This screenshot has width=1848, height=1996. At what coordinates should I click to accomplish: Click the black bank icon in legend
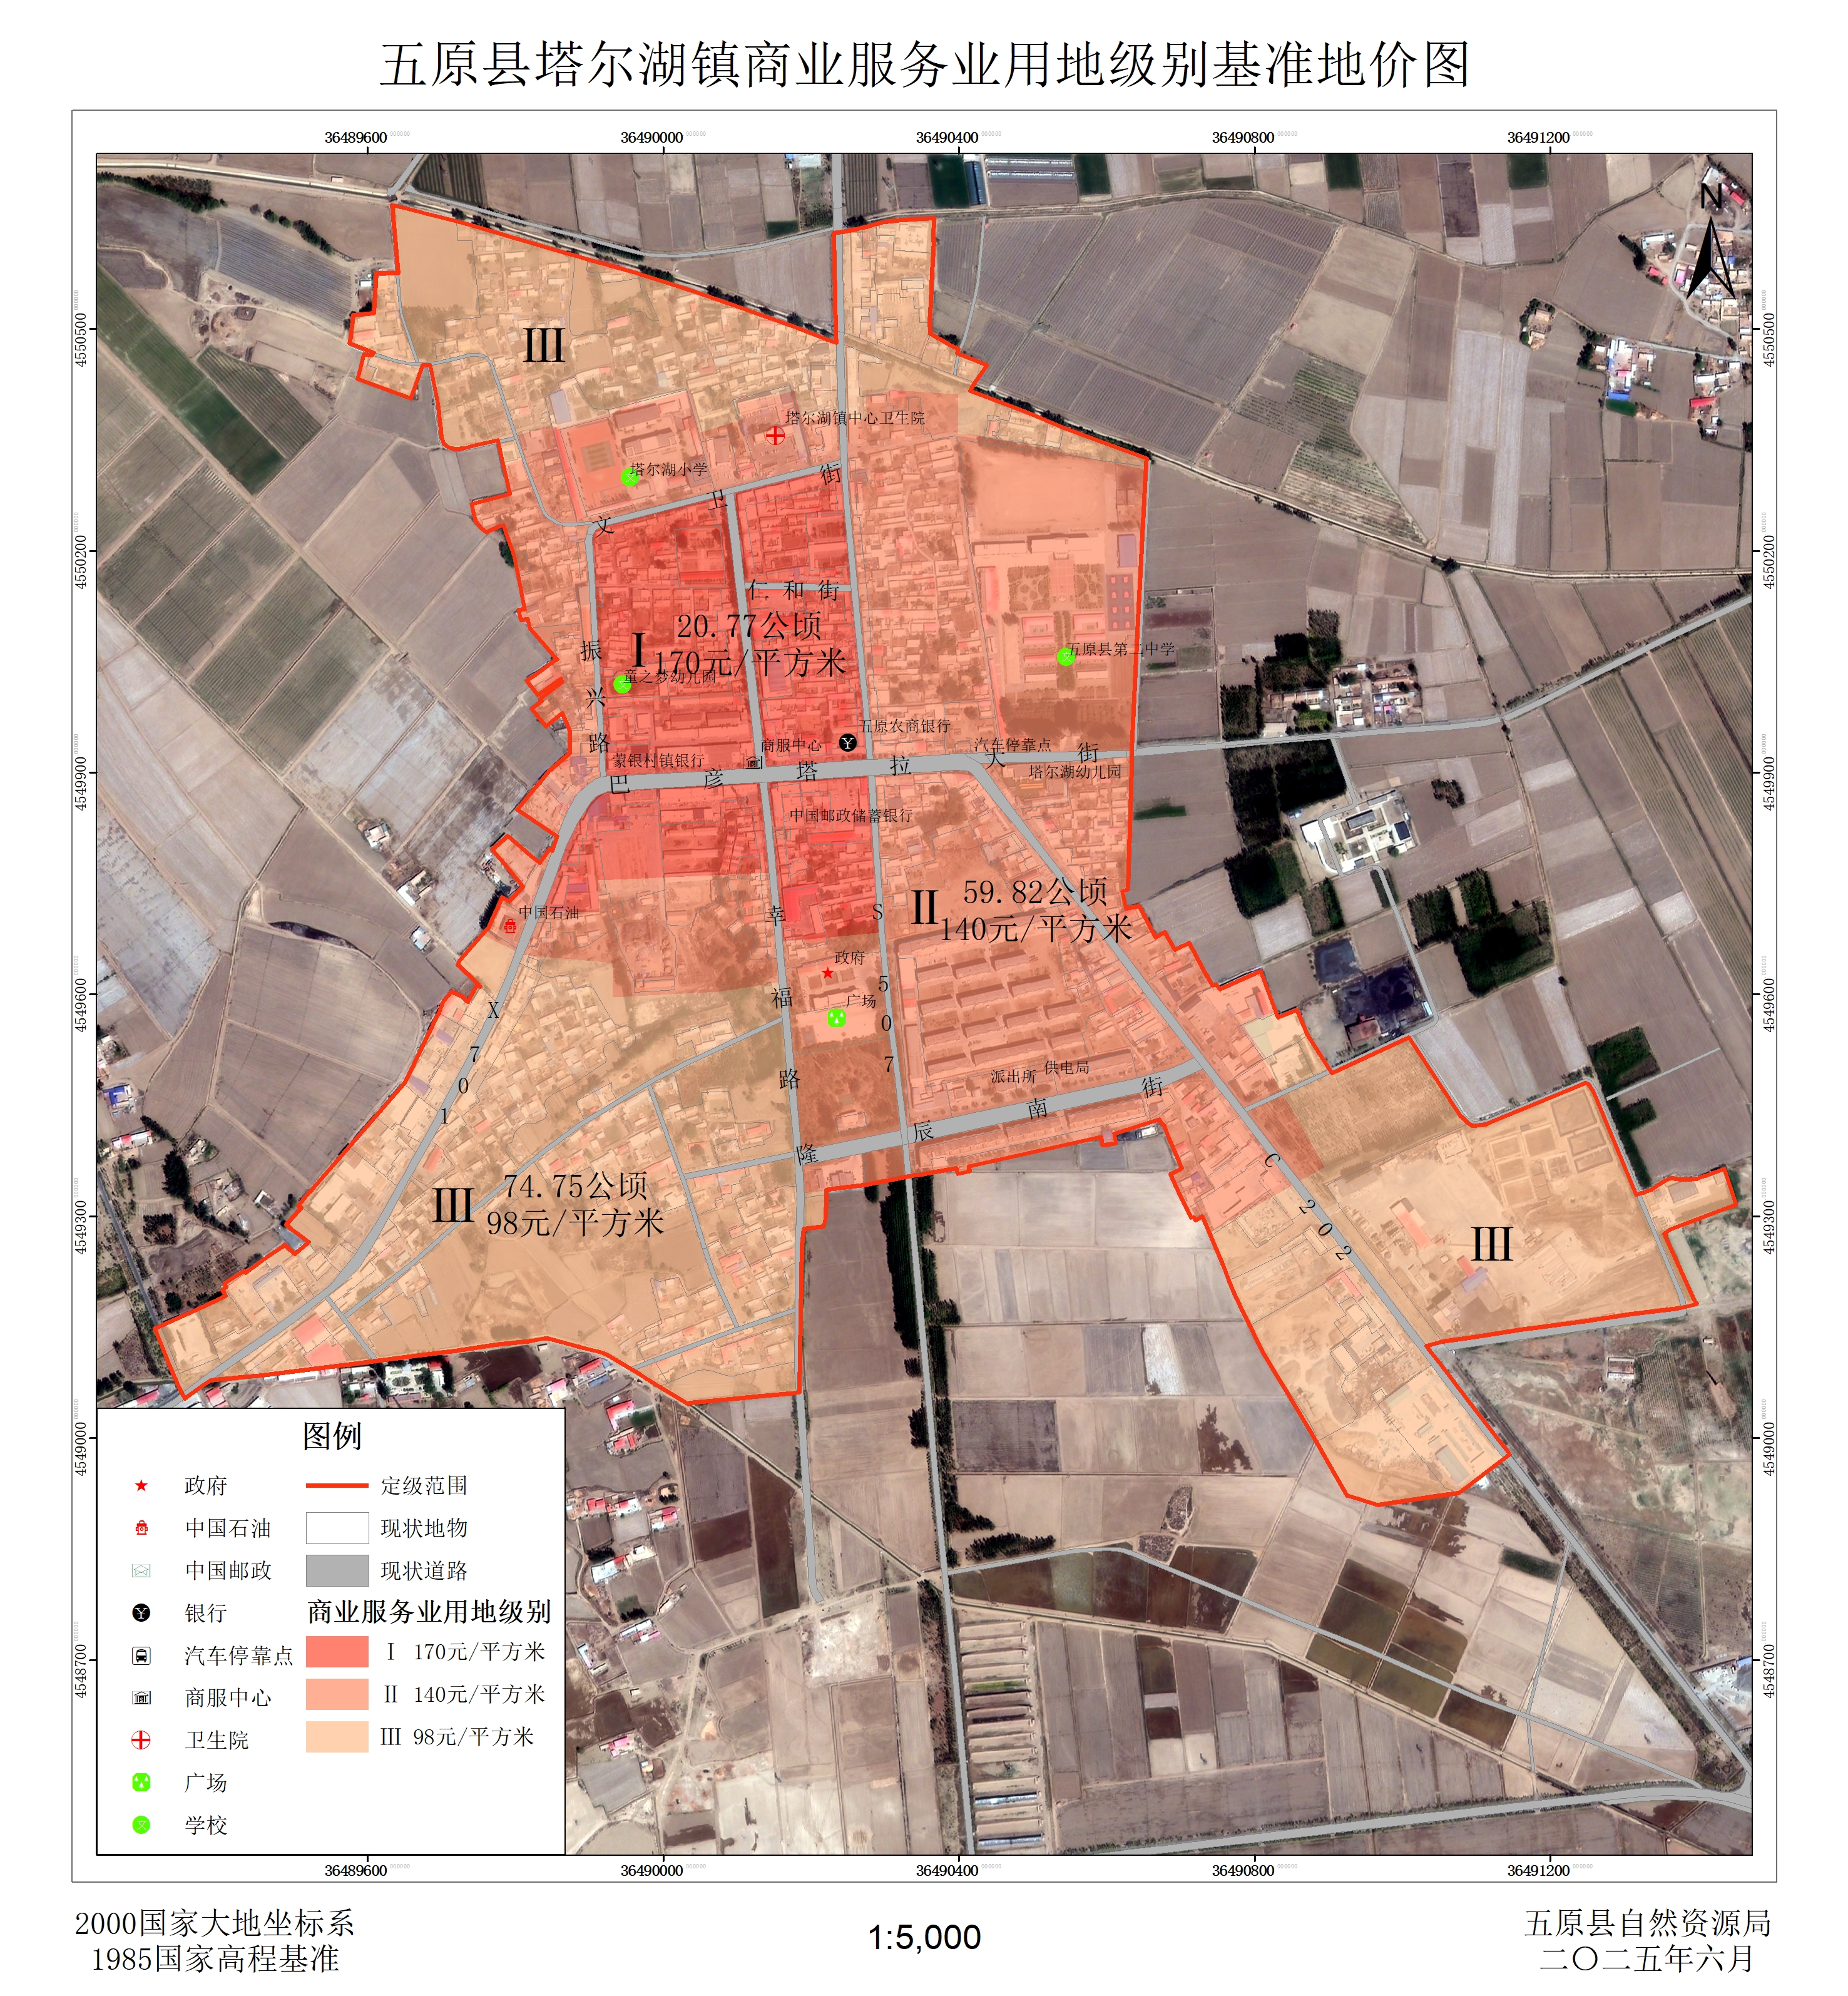pyautogui.click(x=141, y=1612)
